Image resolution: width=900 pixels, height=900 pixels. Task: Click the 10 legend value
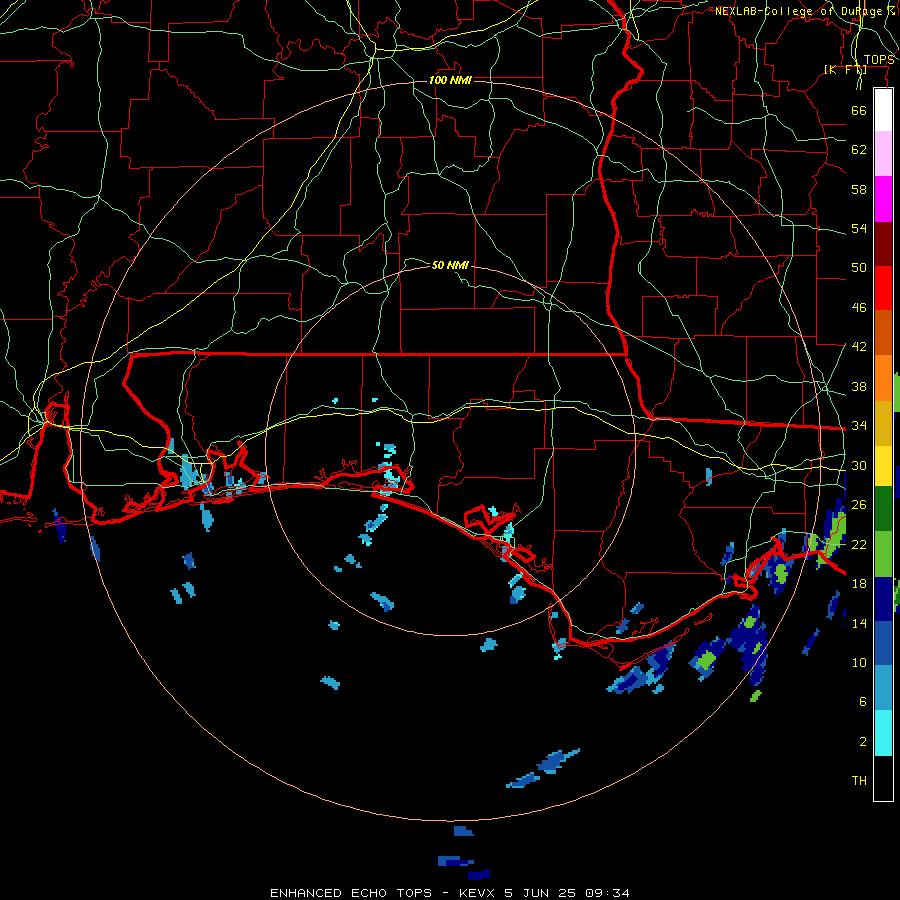point(859,663)
